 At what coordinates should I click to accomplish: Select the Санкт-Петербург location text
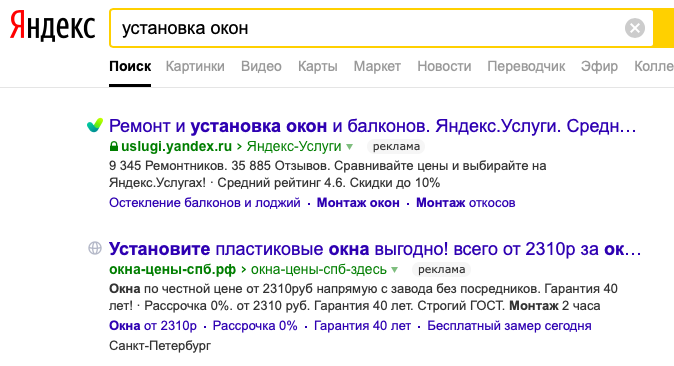click(160, 345)
